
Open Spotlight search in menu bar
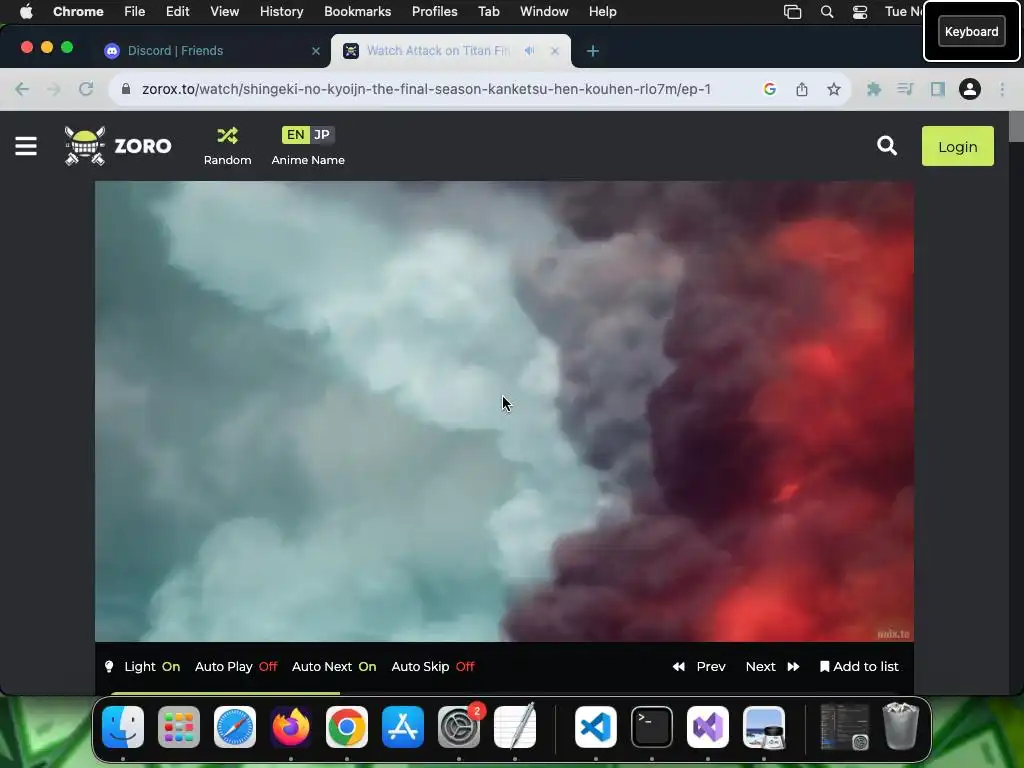click(x=827, y=12)
